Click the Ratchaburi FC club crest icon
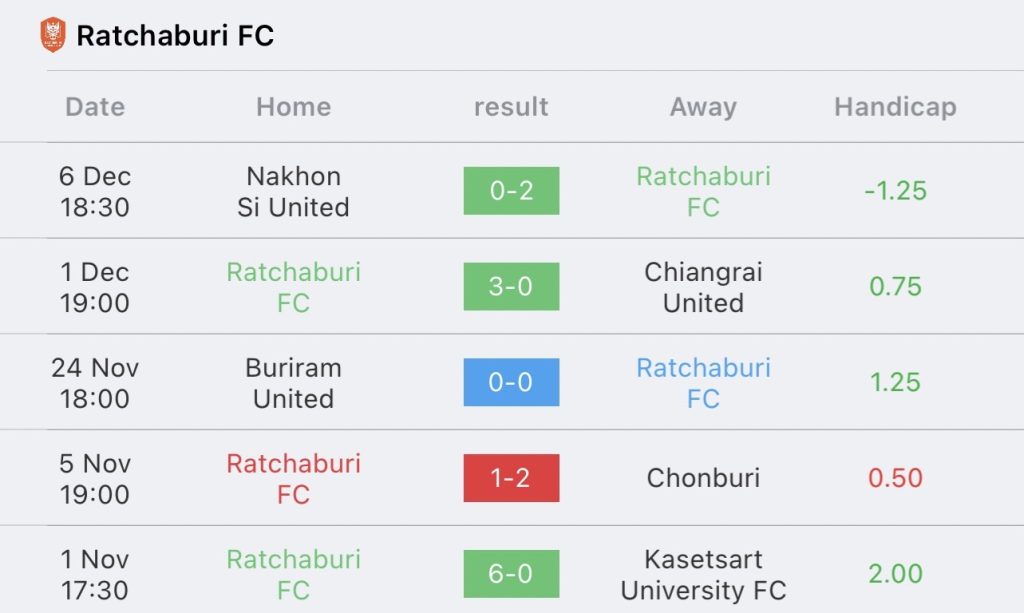This screenshot has height=613, width=1024. pyautogui.click(x=53, y=35)
